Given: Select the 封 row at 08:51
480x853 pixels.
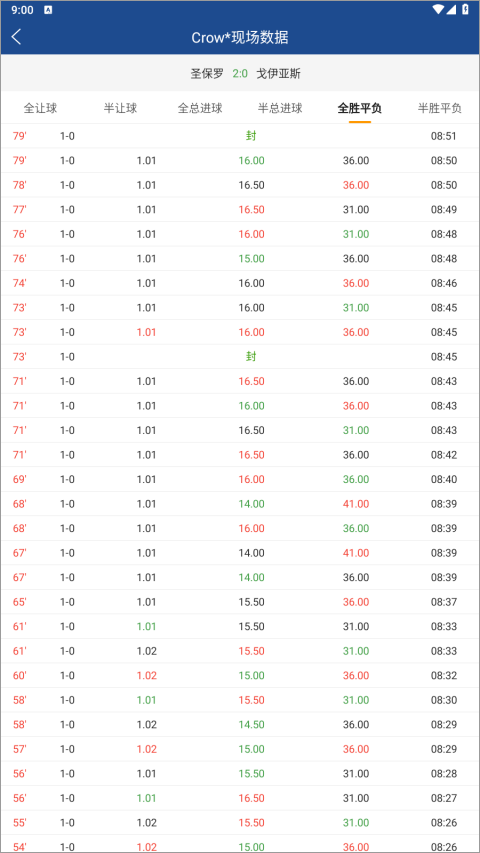Looking at the screenshot, I should click(x=240, y=136).
